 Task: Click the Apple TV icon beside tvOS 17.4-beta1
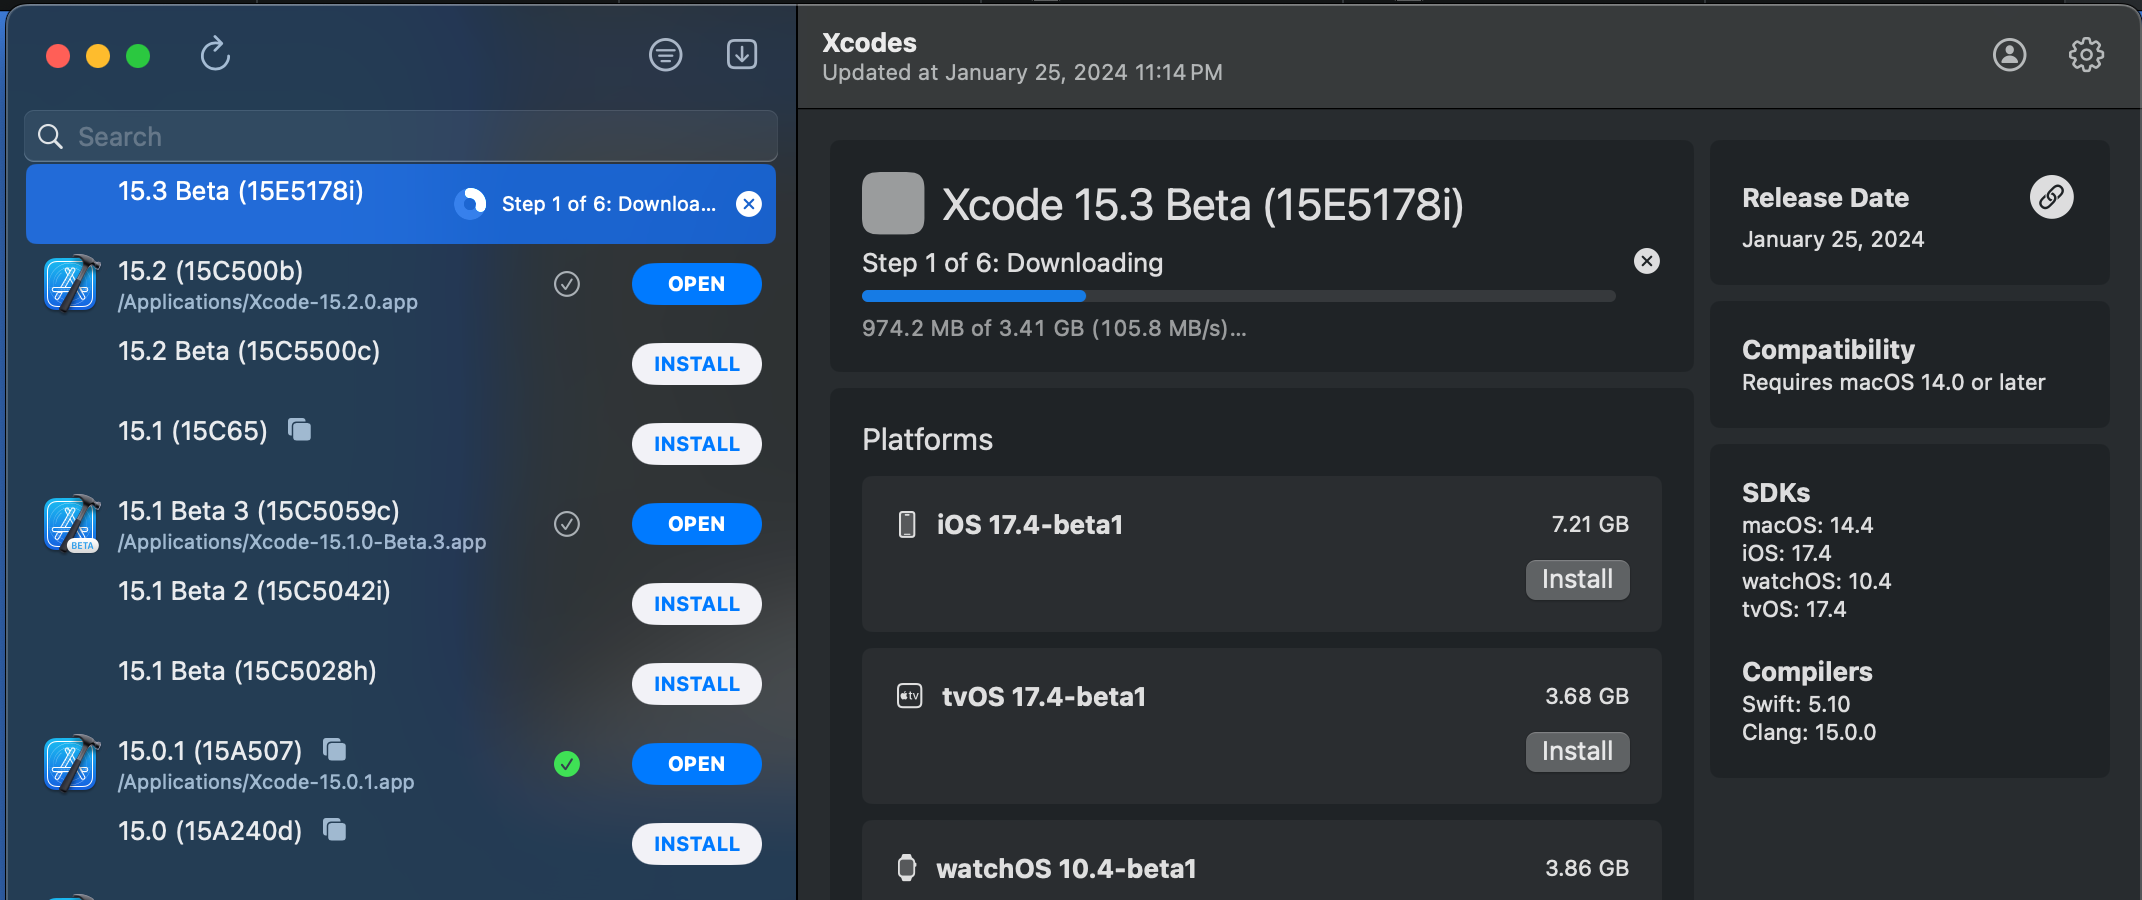[910, 696]
